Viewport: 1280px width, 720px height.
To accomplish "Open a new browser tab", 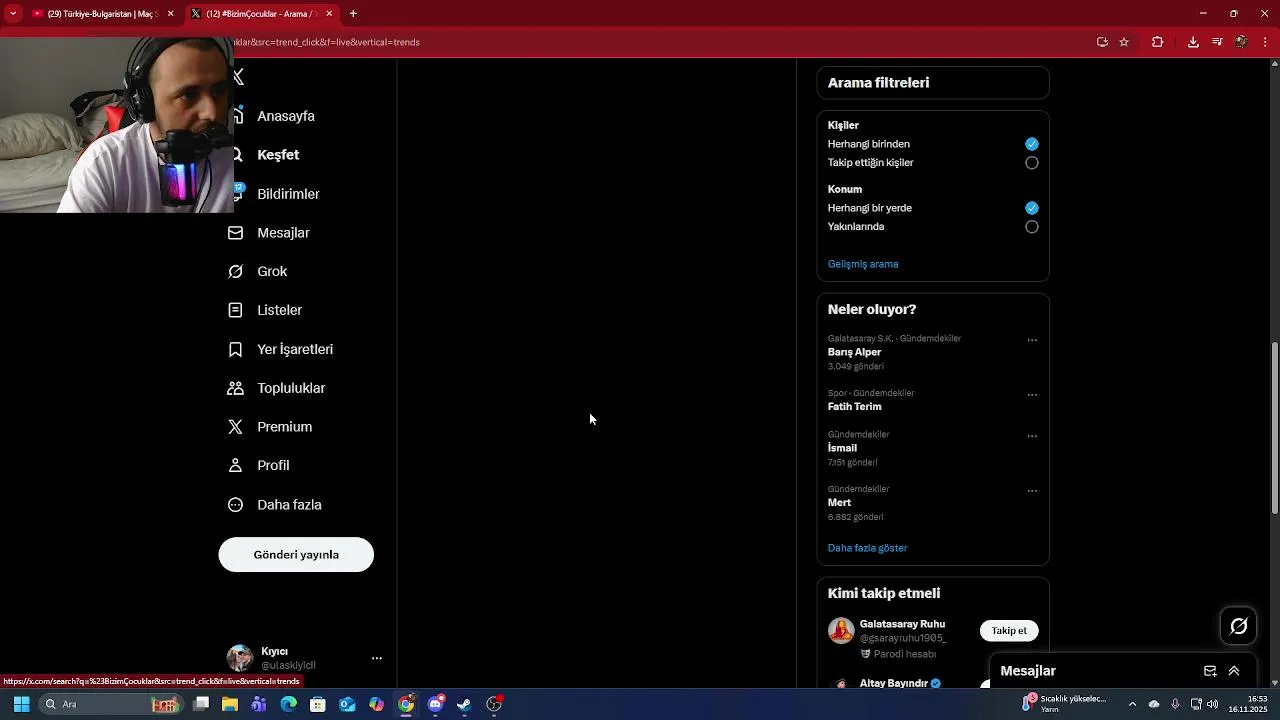I will 353,14.
